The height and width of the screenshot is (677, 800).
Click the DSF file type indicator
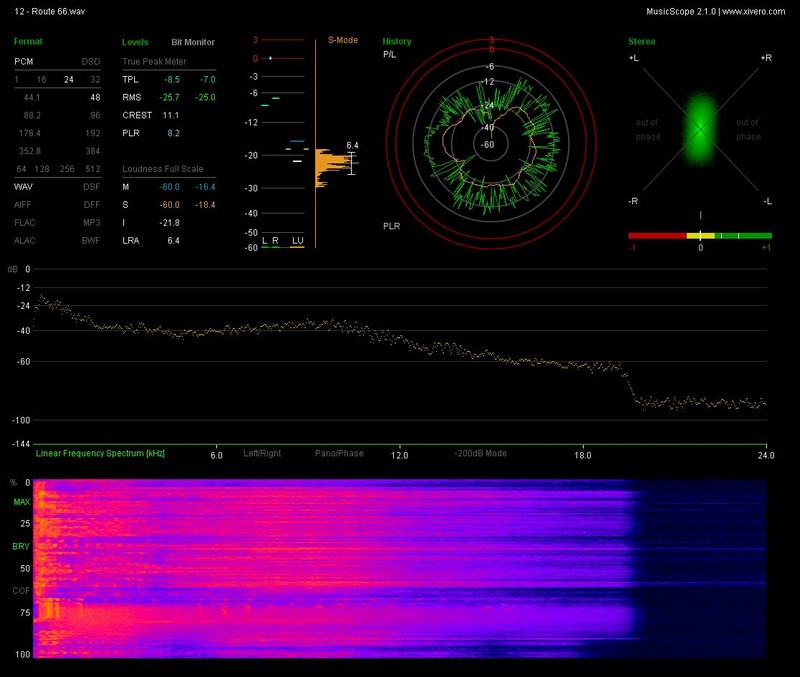click(92, 187)
